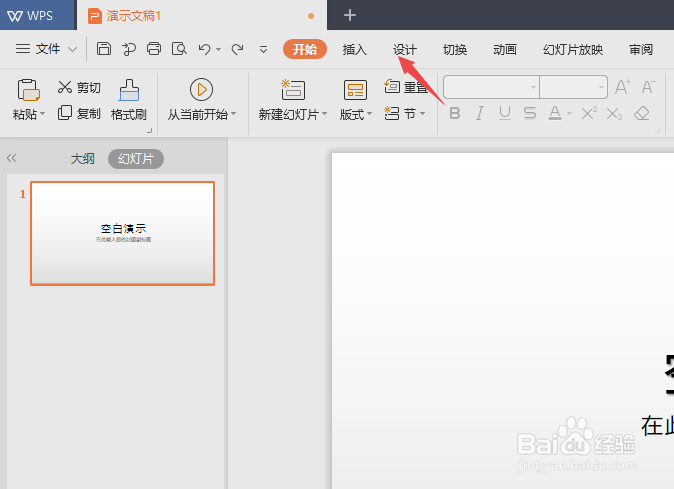674x489 pixels.
Task: Expand the 文件 menu dropdown chevron
Action: 73,49
